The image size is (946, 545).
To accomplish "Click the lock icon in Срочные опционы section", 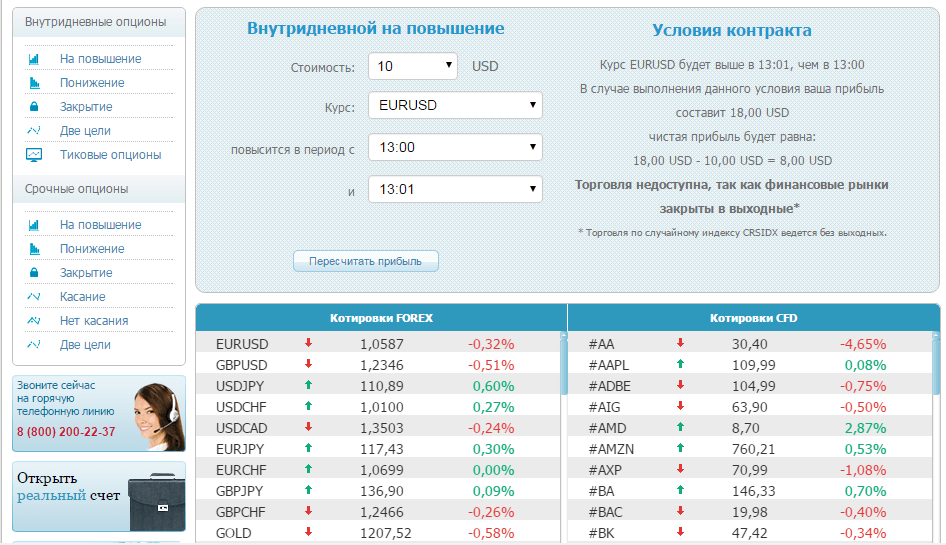I will click(x=34, y=272).
